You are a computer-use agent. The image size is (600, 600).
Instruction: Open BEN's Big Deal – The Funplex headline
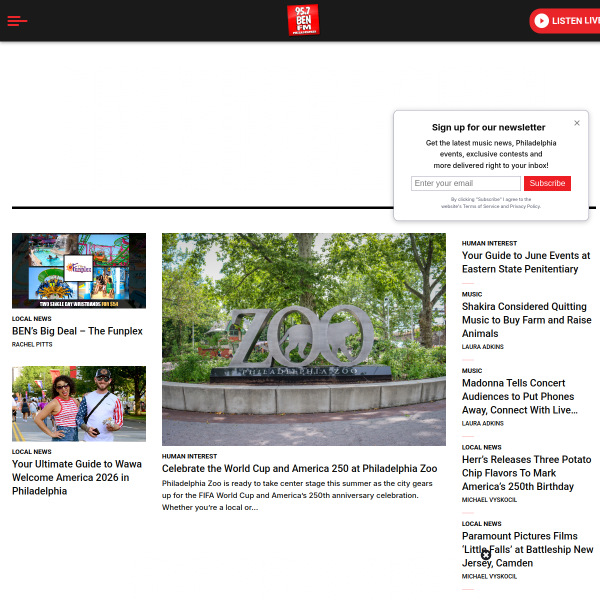[x=77, y=331]
